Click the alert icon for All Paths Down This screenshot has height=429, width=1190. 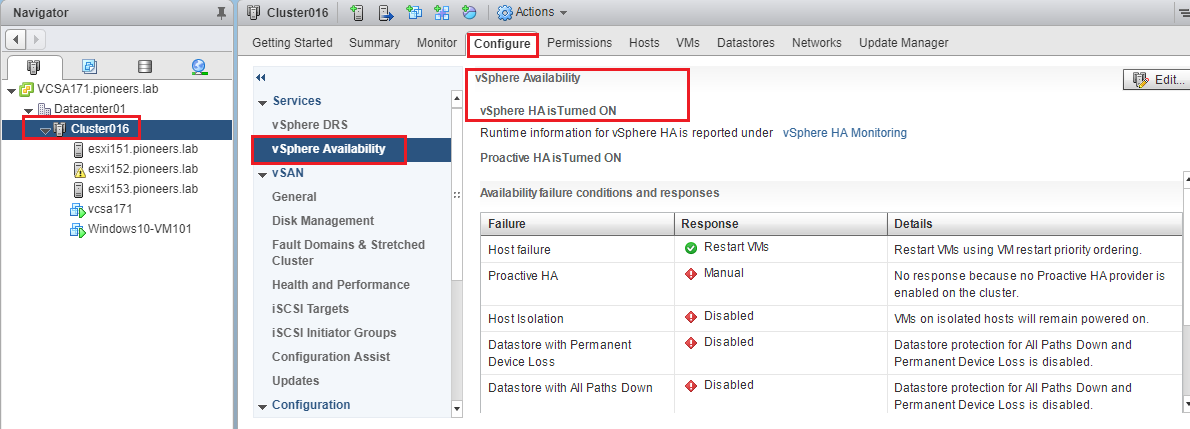[691, 386]
